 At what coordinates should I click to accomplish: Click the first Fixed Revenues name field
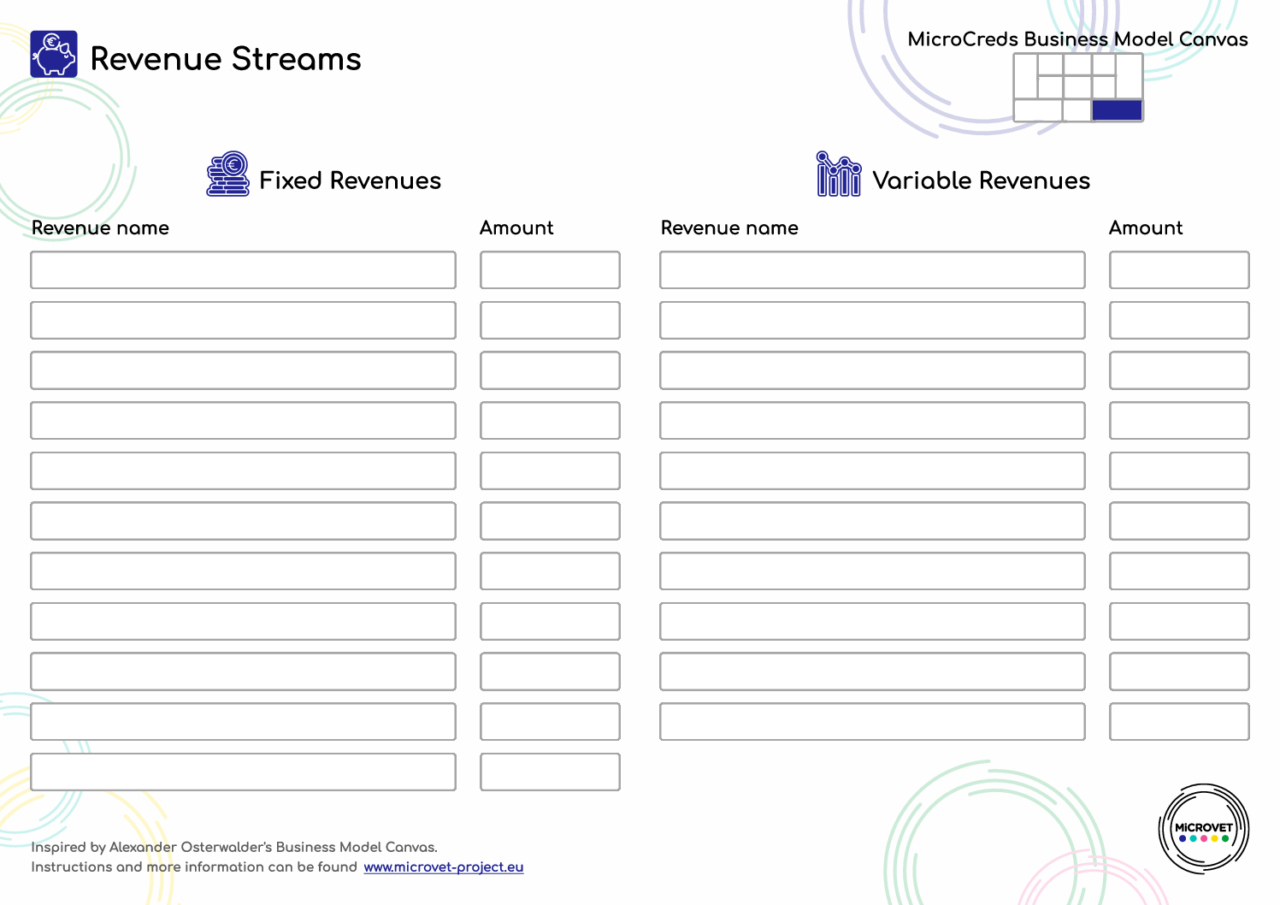(x=243, y=270)
